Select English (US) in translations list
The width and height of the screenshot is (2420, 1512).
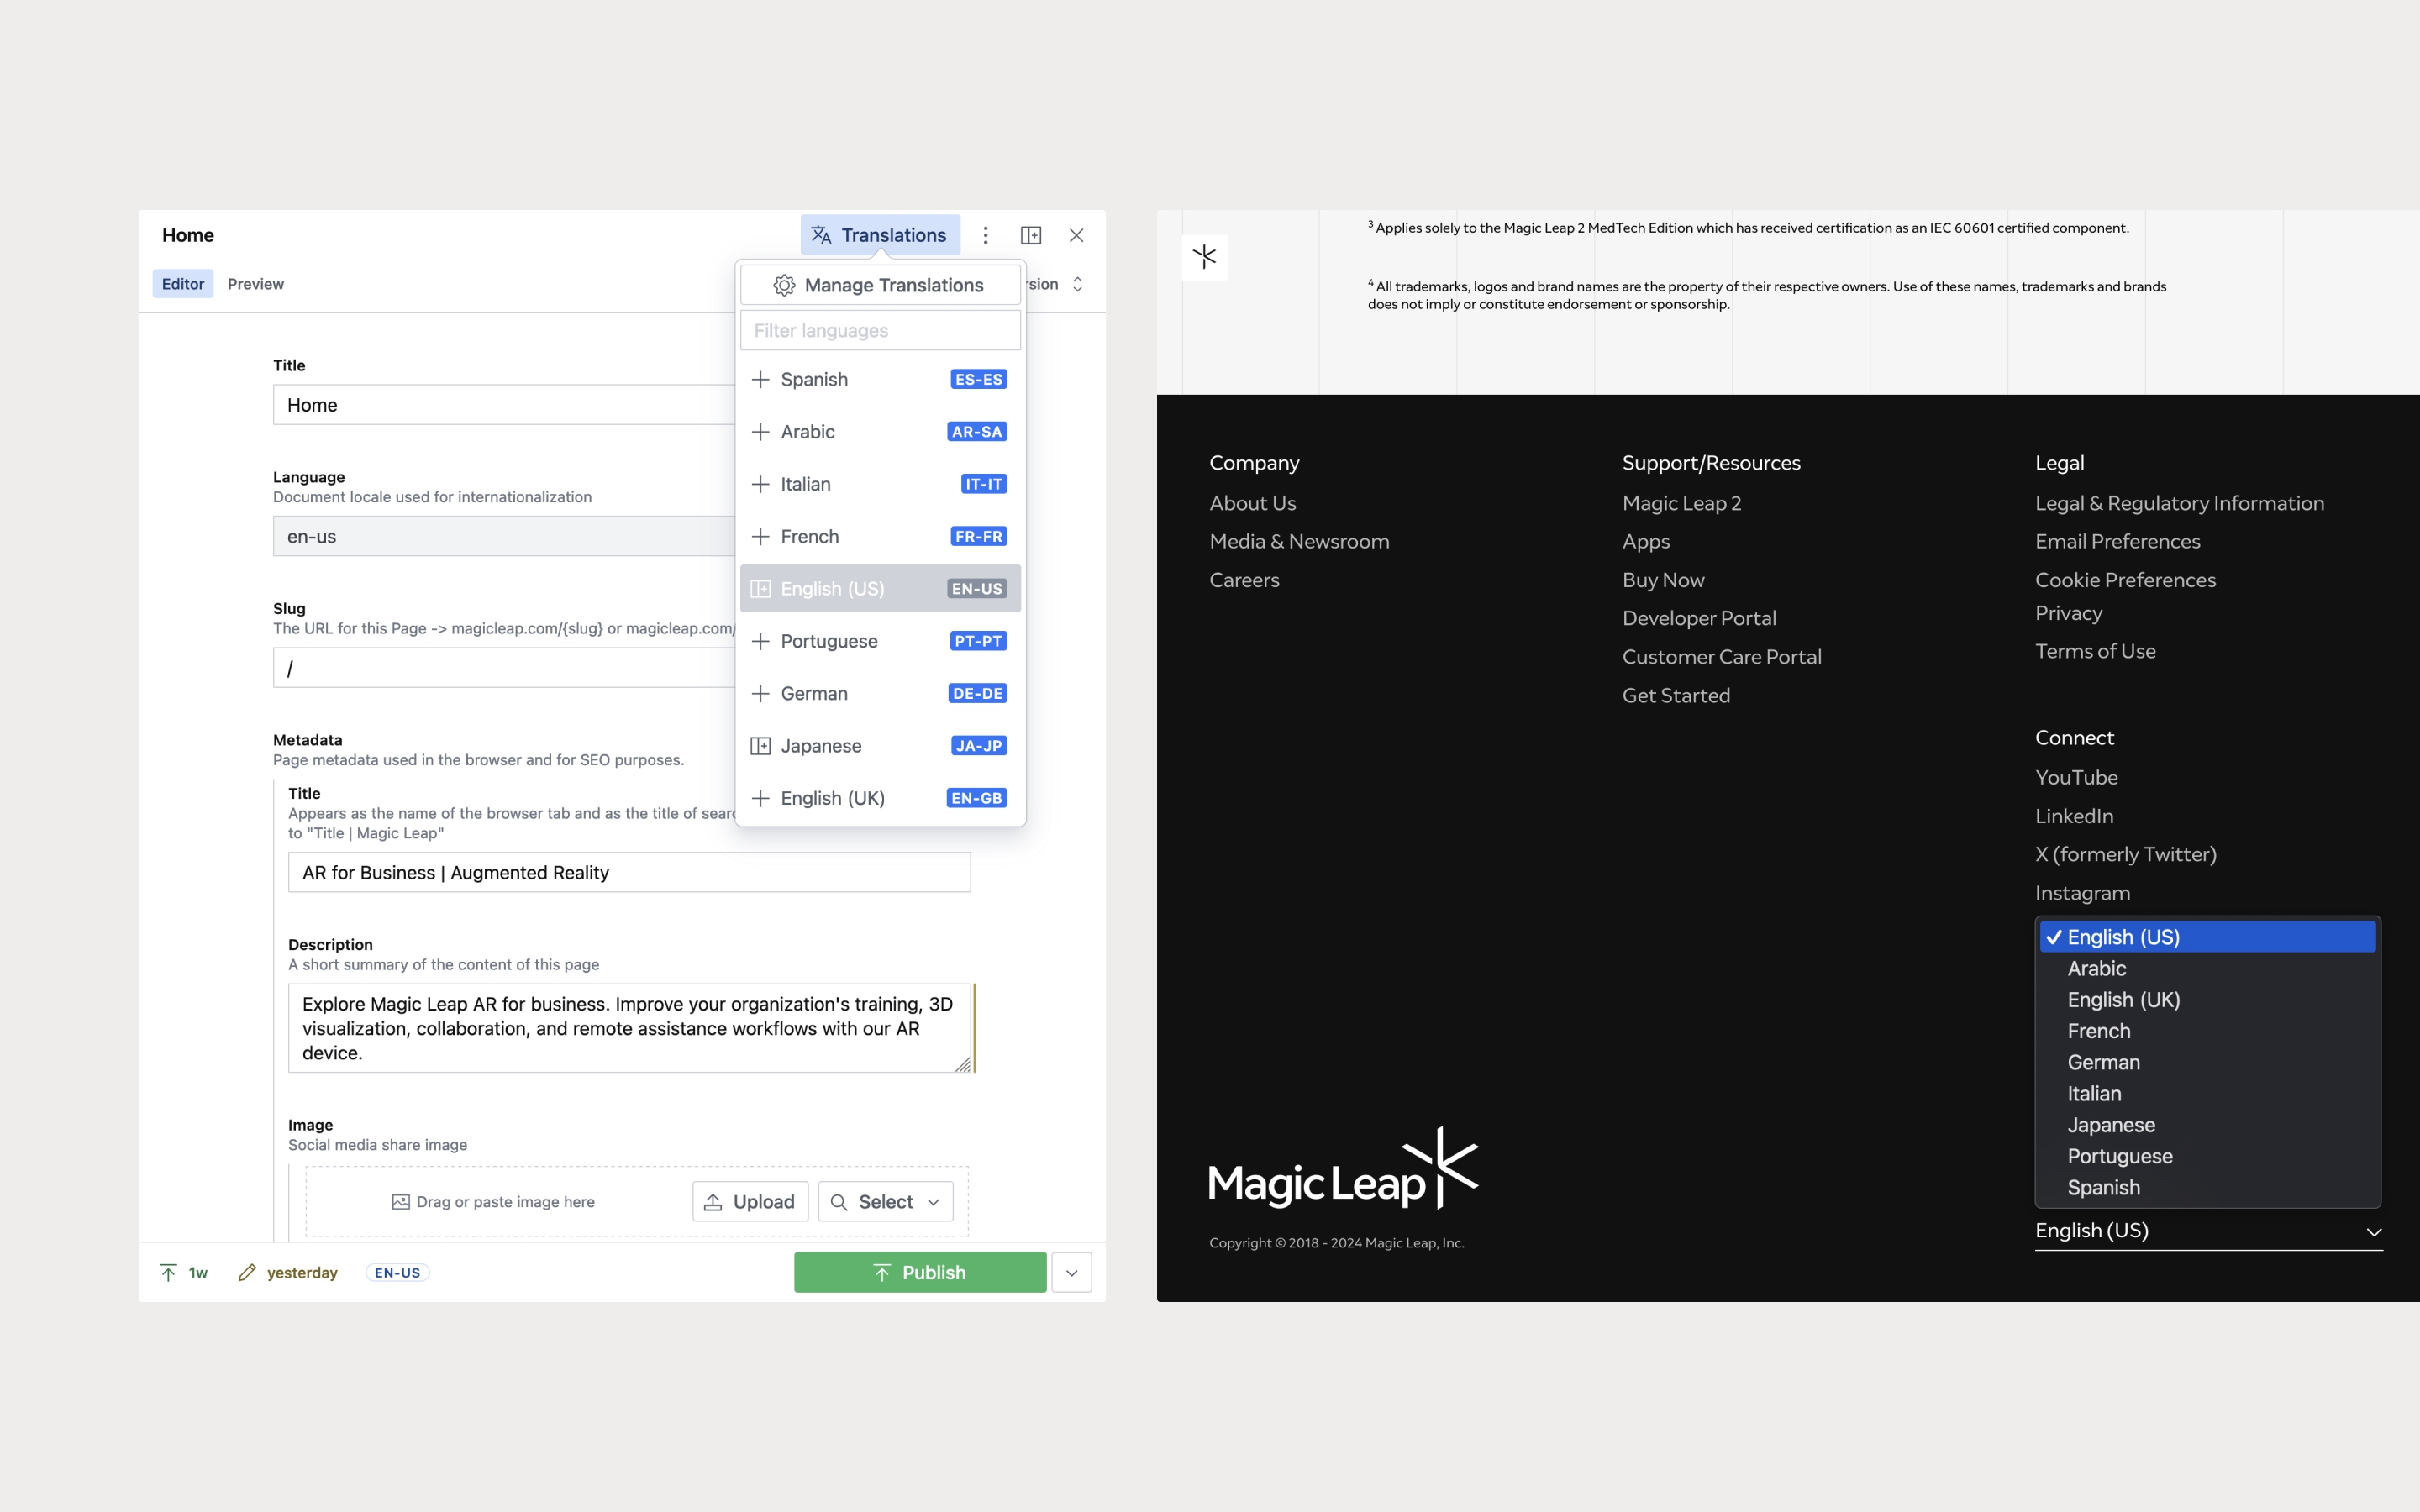880,589
